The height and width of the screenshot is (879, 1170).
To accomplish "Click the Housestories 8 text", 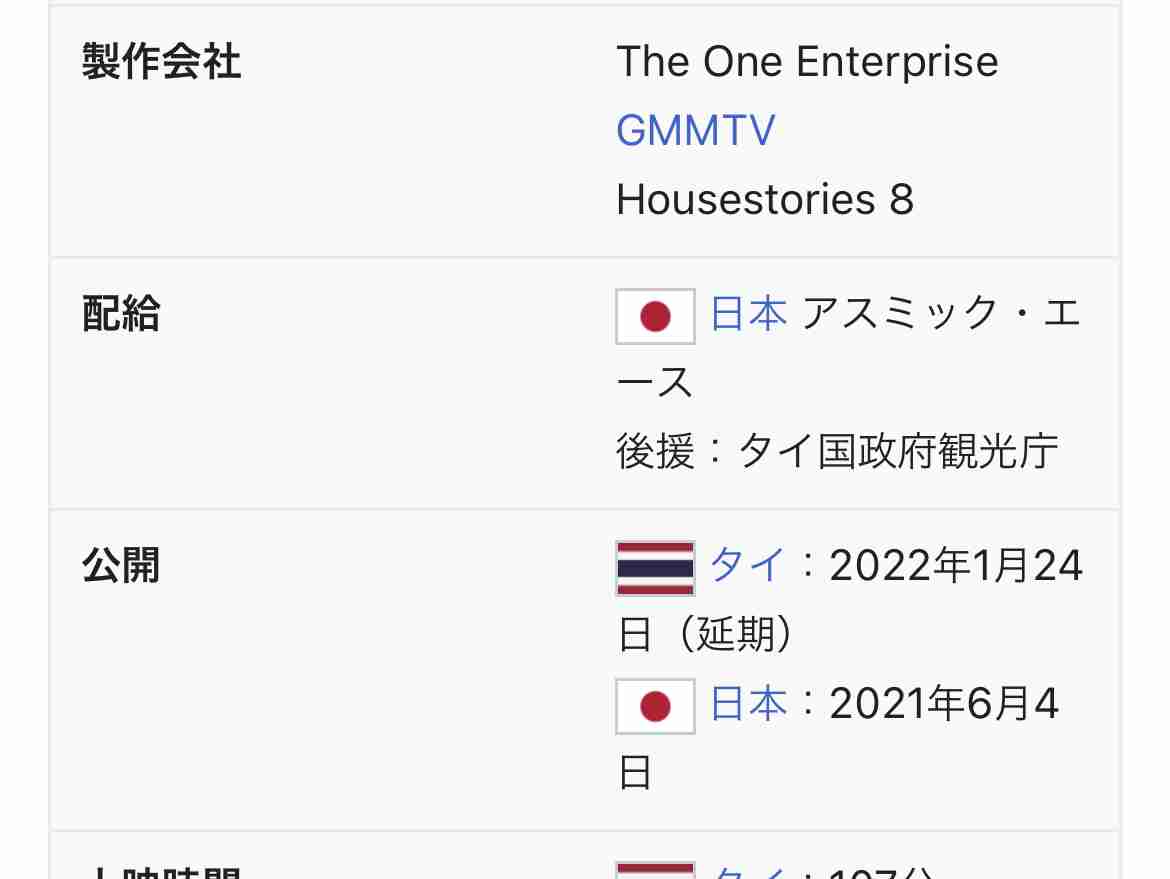I will point(765,199).
